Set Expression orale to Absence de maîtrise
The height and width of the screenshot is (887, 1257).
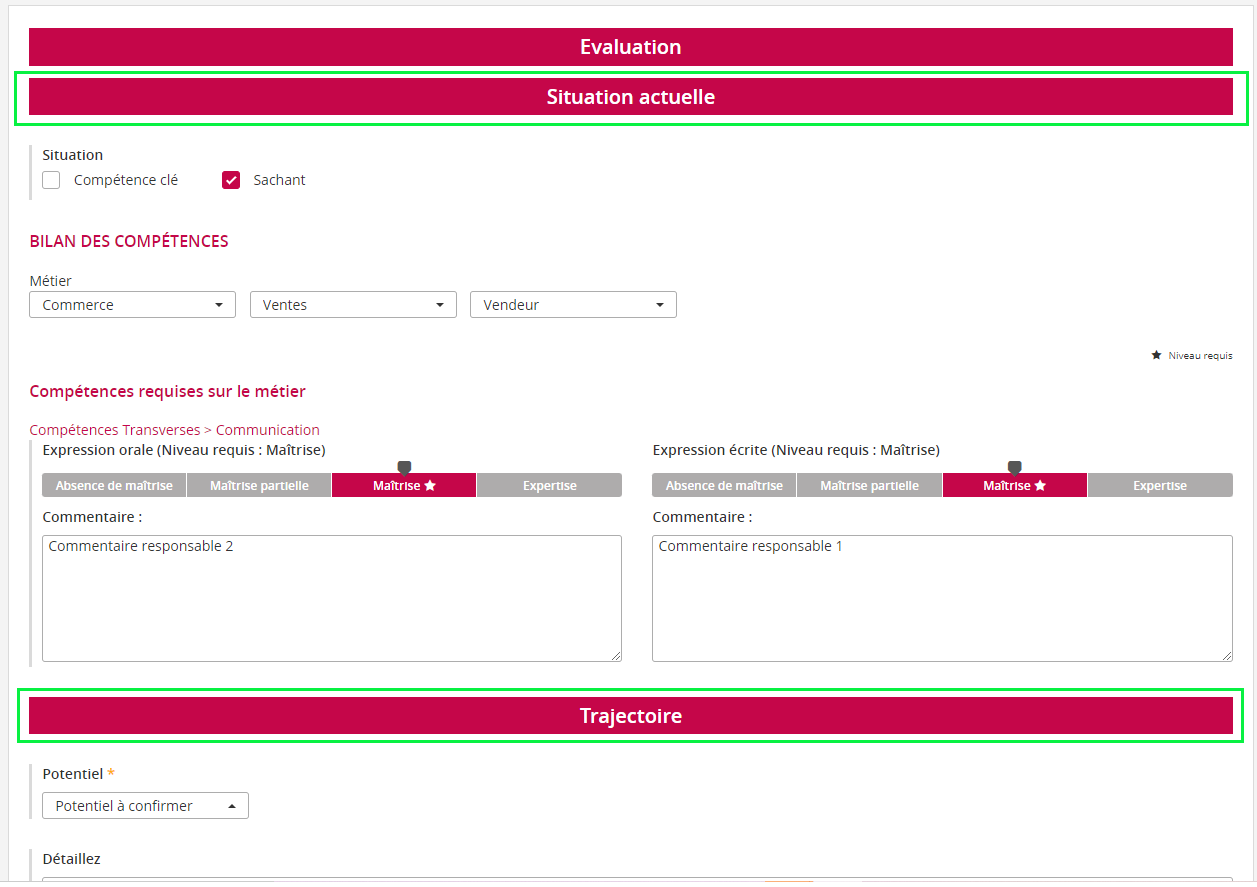tap(114, 485)
